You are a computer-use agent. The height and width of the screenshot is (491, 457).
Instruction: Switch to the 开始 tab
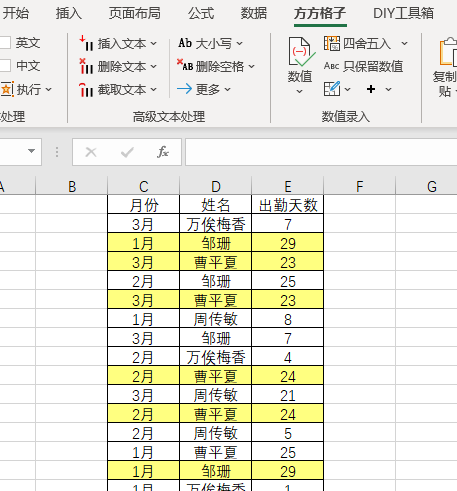(16, 14)
